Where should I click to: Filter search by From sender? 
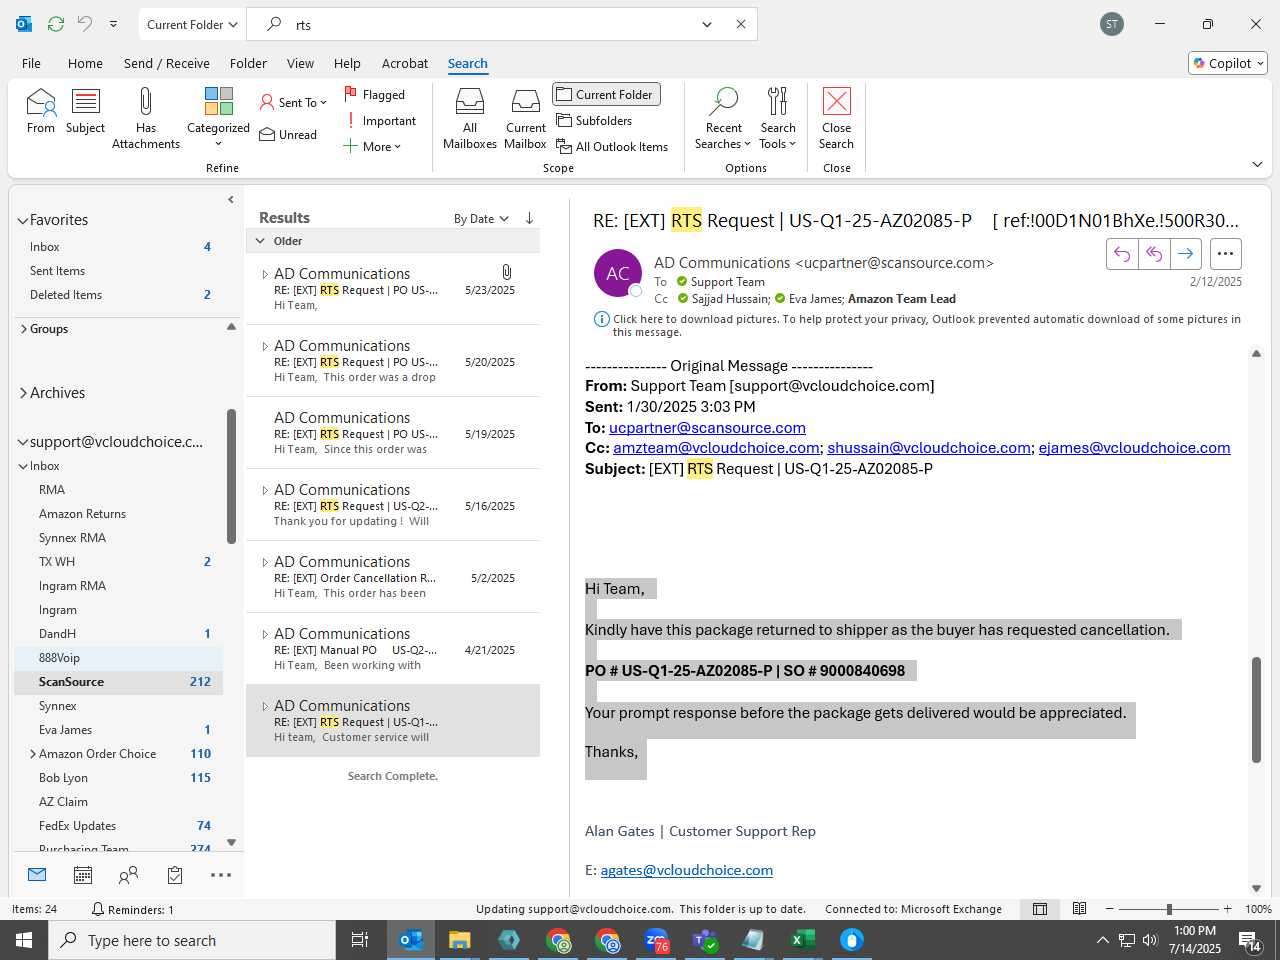tap(41, 111)
